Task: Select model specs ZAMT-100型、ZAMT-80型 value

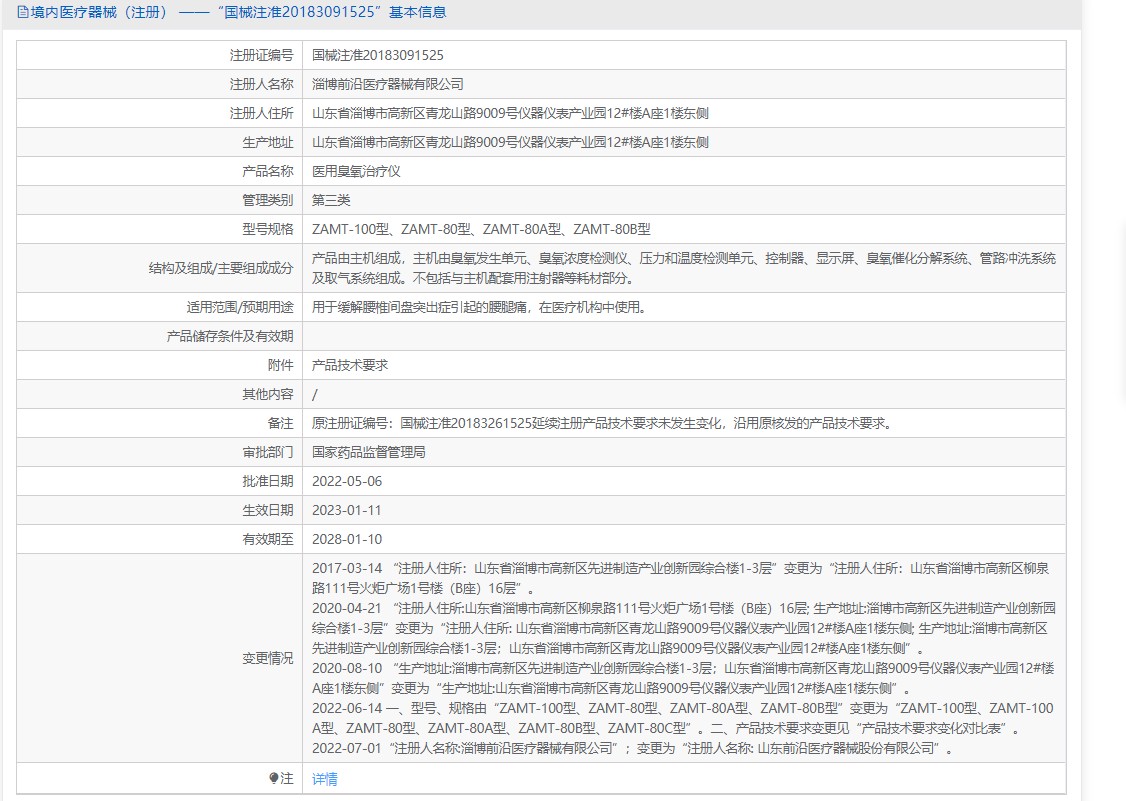Action: coord(481,229)
